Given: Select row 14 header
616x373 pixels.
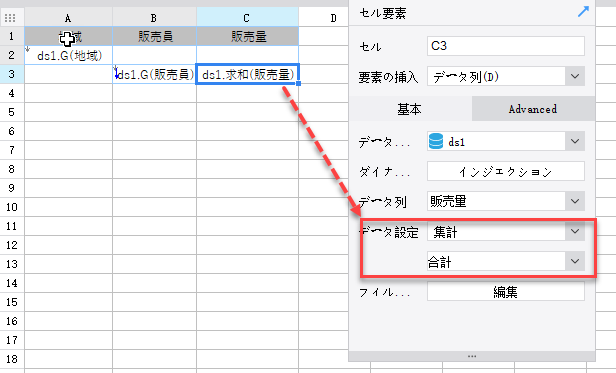Looking at the screenshot, I should 12,283.
